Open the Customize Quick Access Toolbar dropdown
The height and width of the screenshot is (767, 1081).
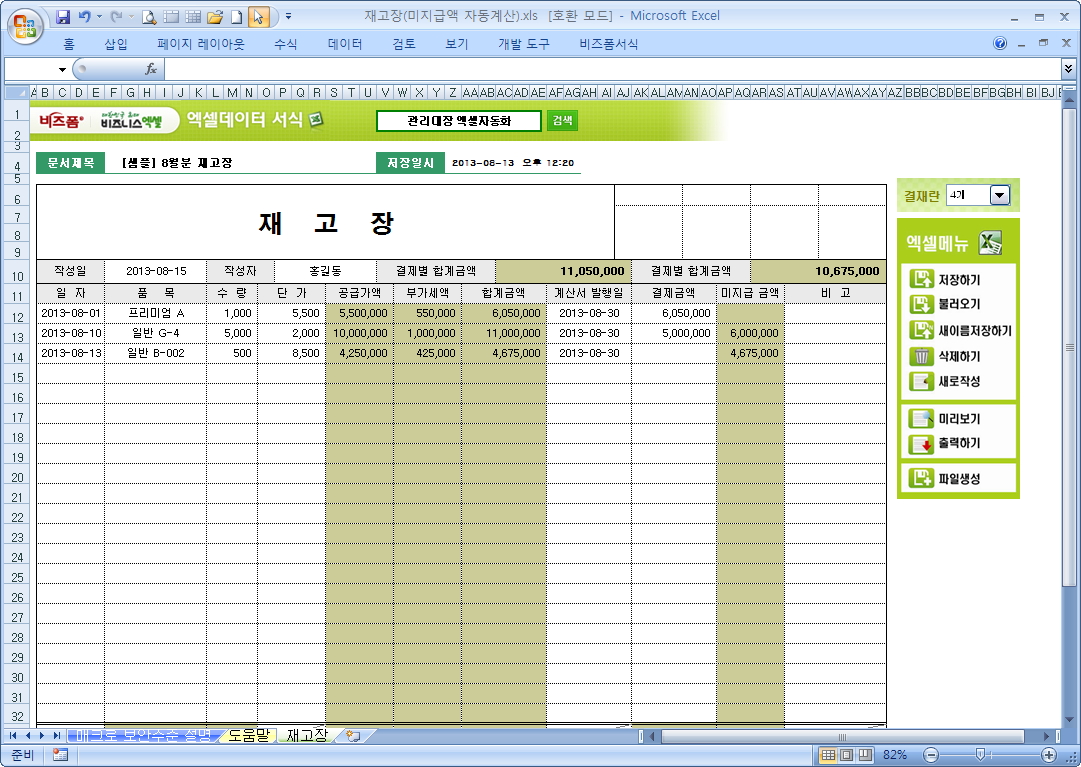click(289, 17)
